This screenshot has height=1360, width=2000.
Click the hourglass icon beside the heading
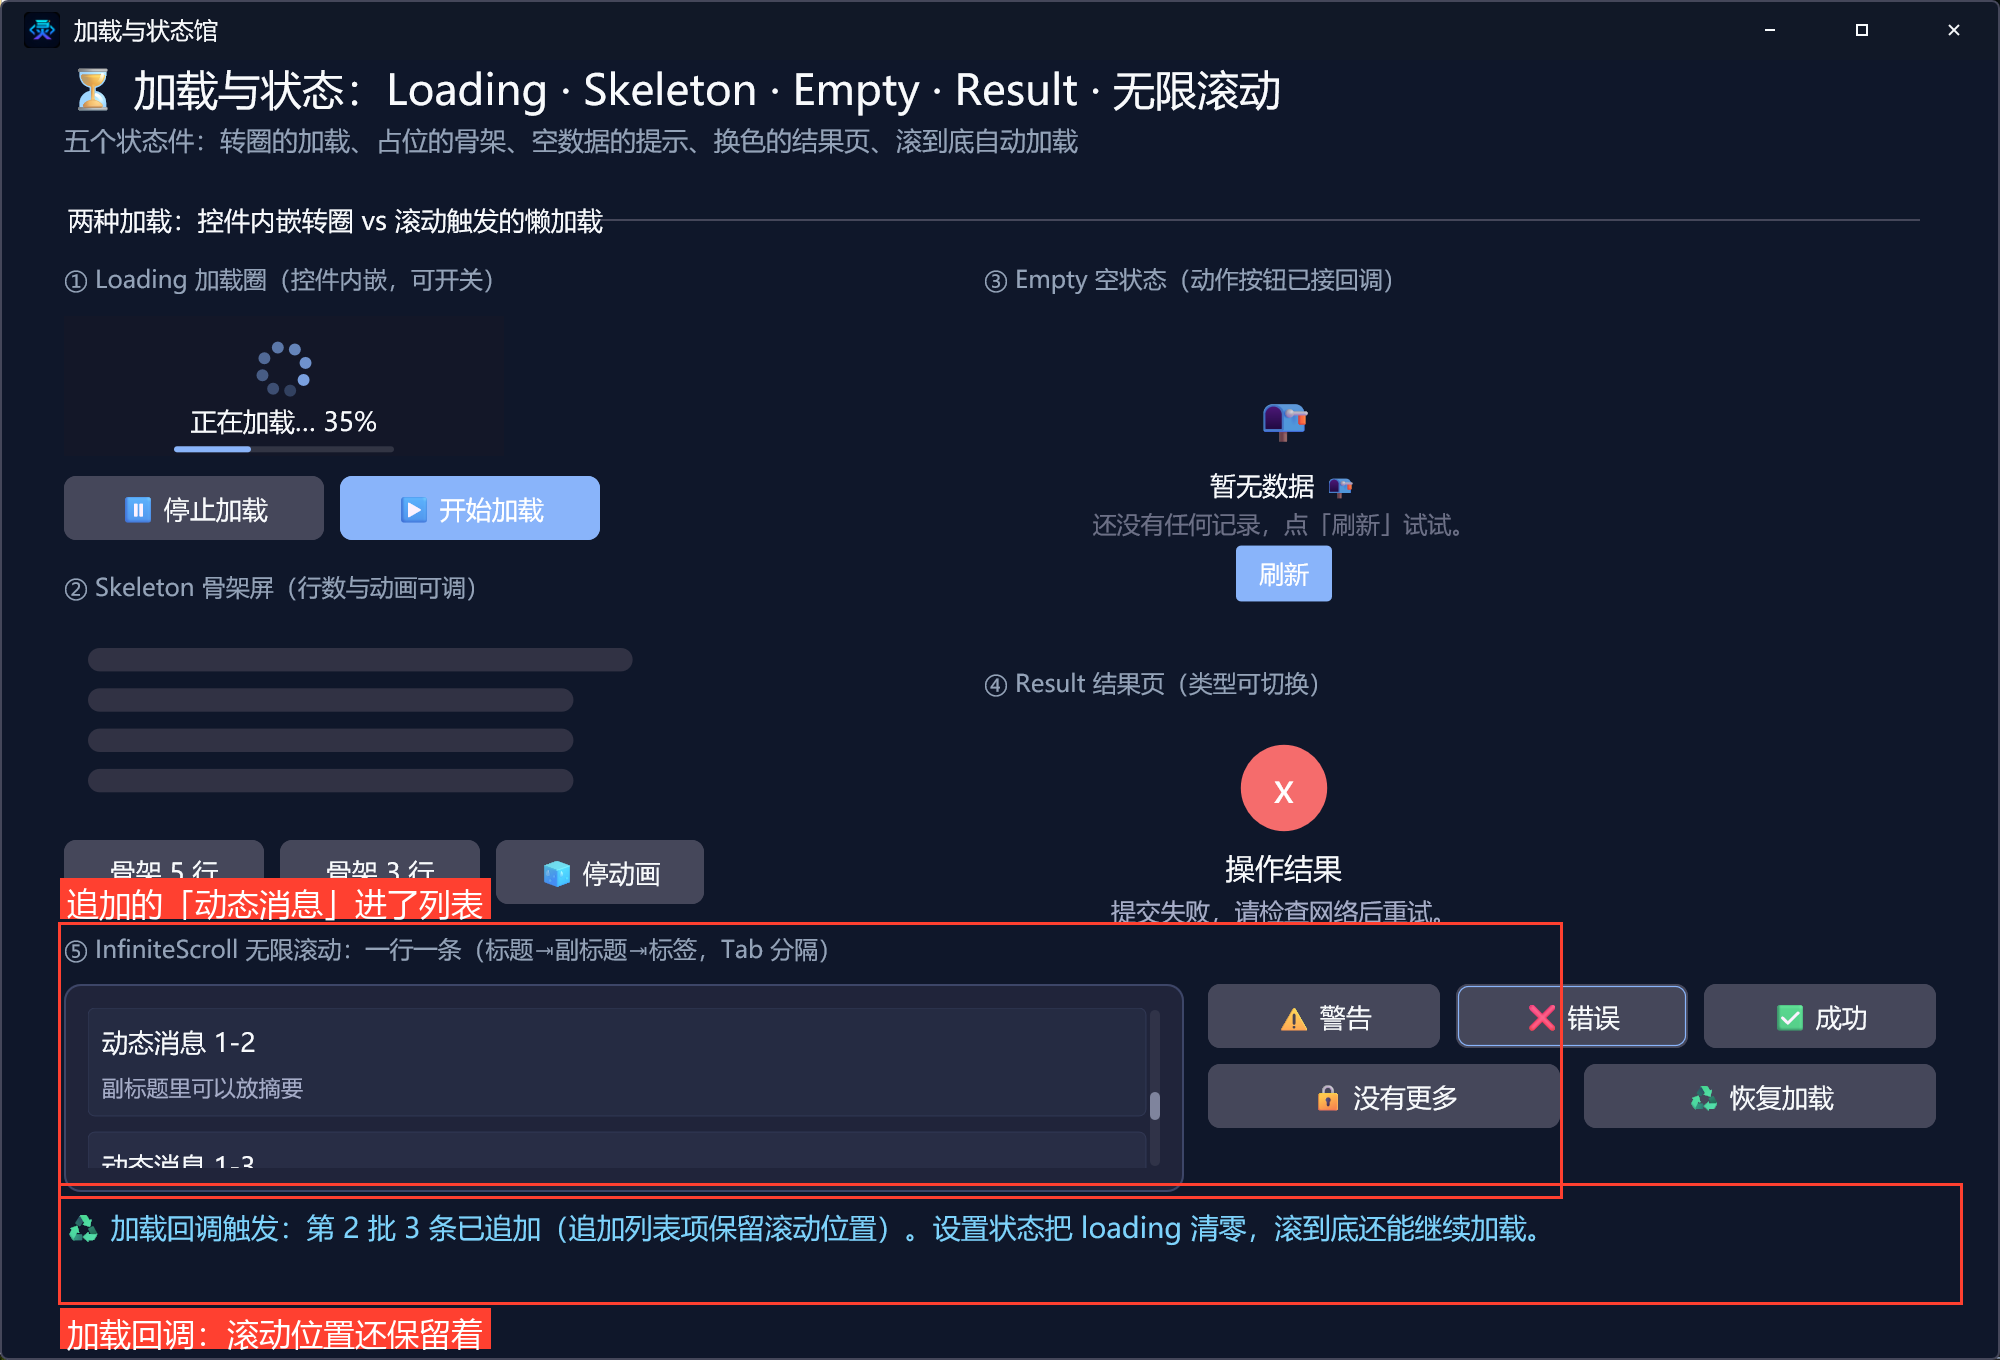coord(93,90)
